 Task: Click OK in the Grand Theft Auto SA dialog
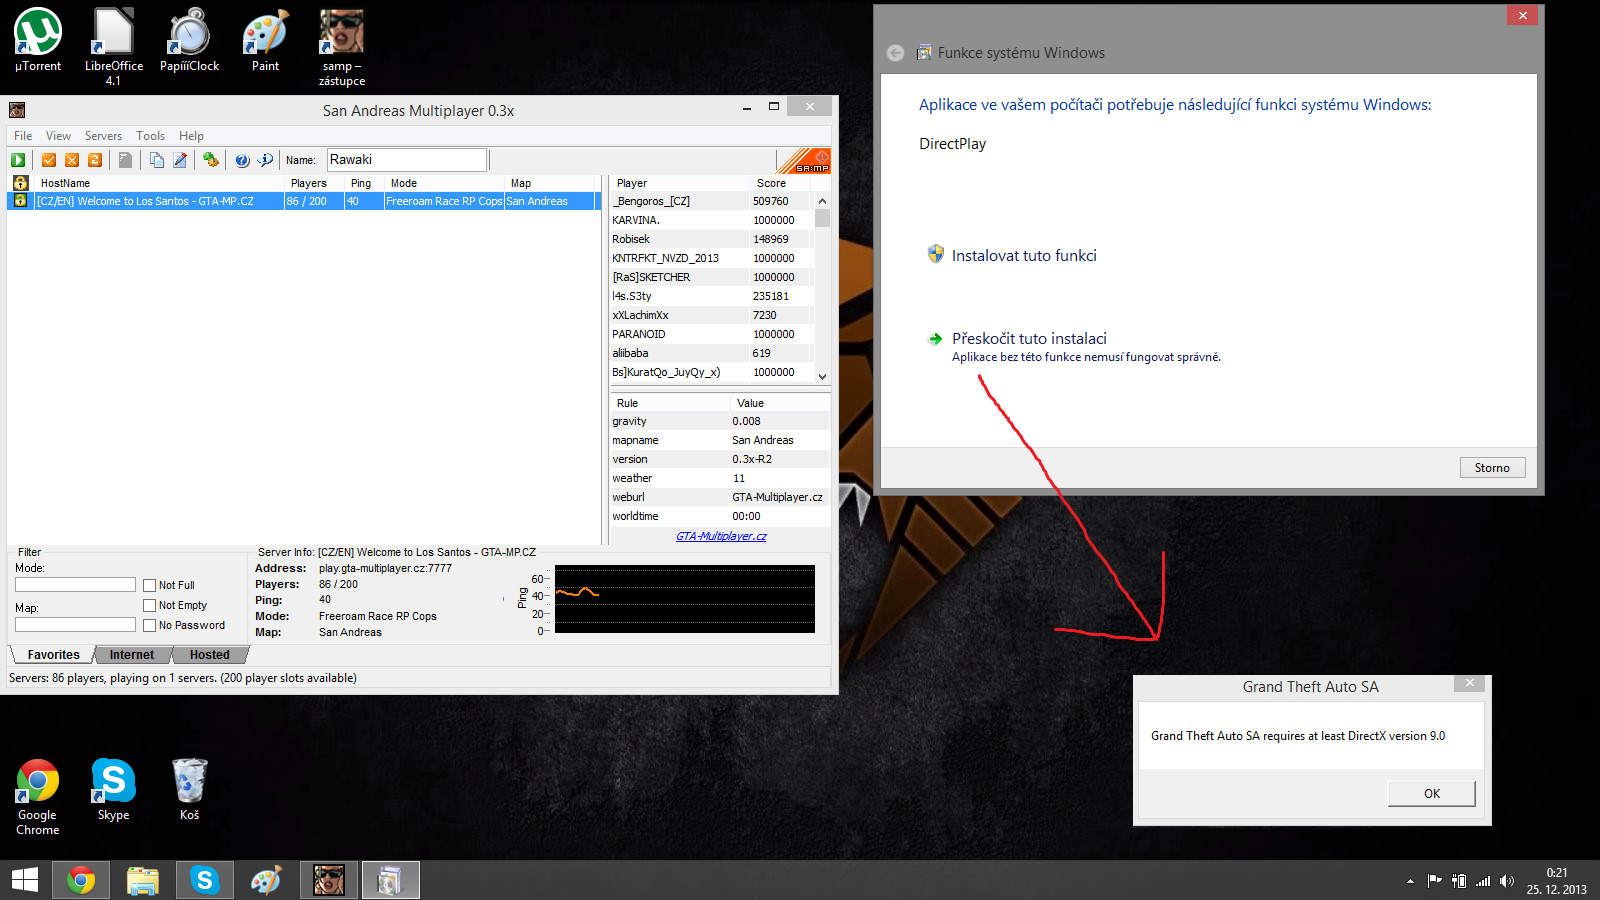pyautogui.click(x=1432, y=794)
